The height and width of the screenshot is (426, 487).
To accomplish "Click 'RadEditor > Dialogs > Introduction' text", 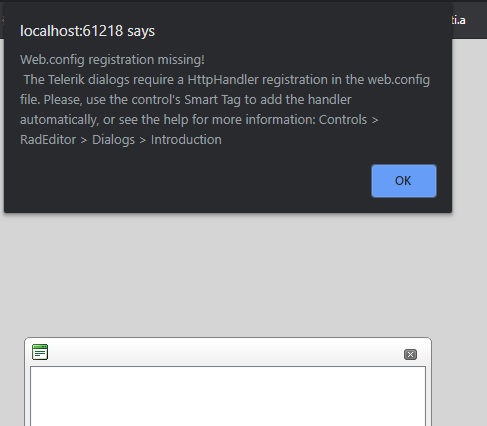I will (121, 140).
